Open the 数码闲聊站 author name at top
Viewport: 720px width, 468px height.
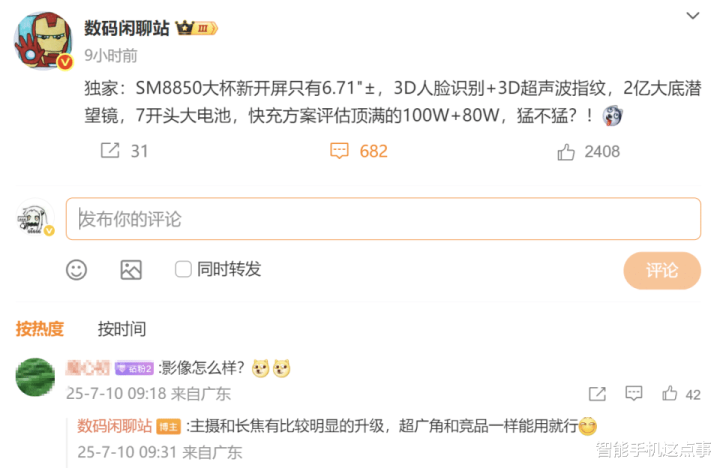click(x=127, y=28)
